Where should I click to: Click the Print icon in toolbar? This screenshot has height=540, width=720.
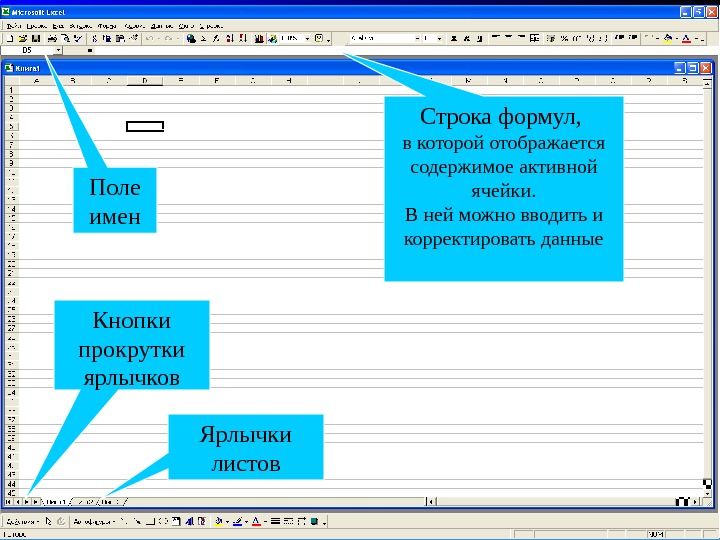coord(52,39)
